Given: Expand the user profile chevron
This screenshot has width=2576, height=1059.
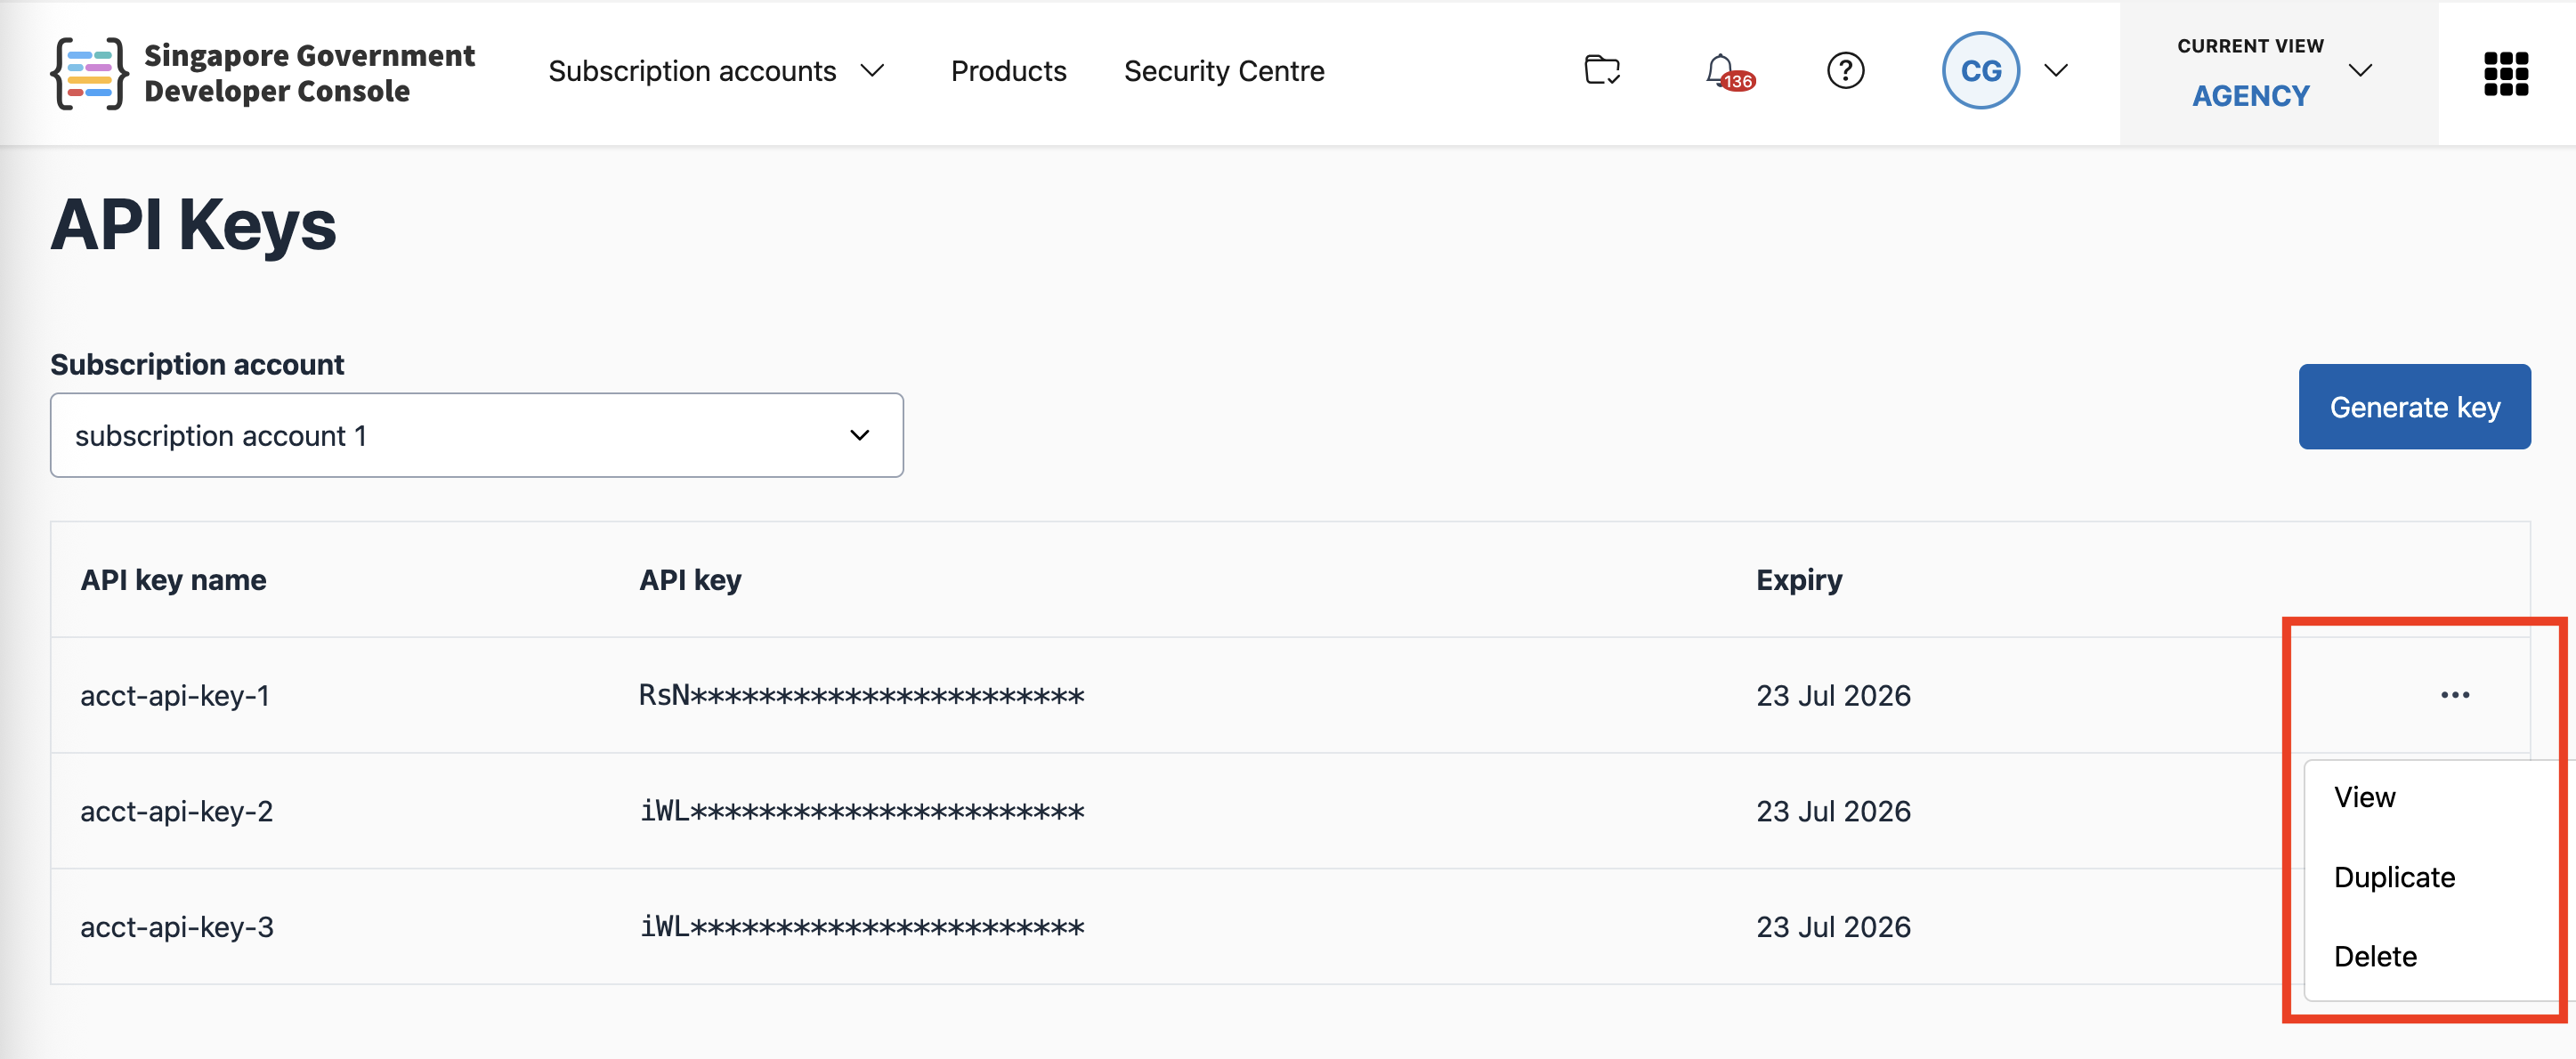Looking at the screenshot, I should (2055, 70).
